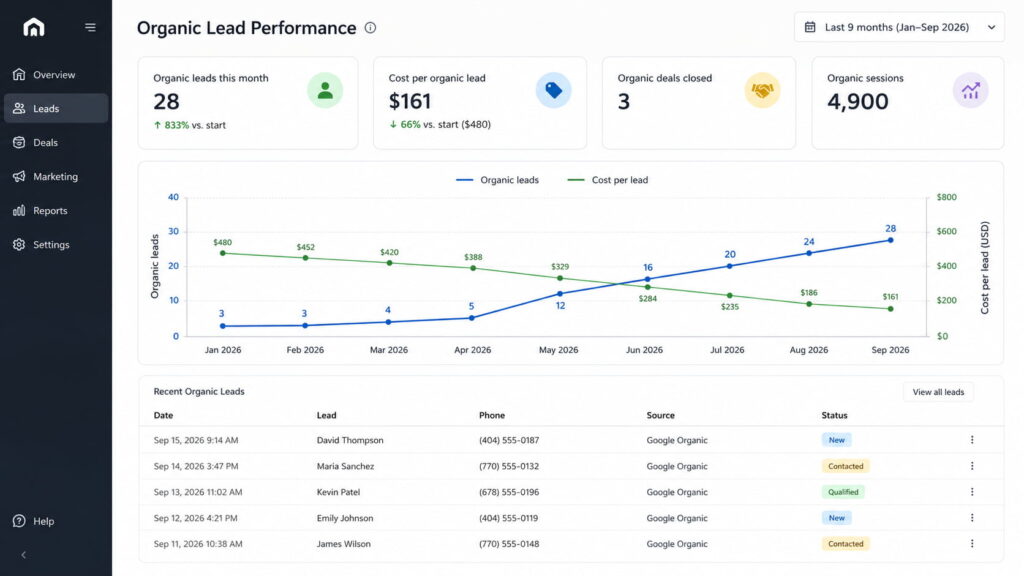This screenshot has width=1024, height=576.
Task: Toggle the Organic leads legend item
Action: 498,180
